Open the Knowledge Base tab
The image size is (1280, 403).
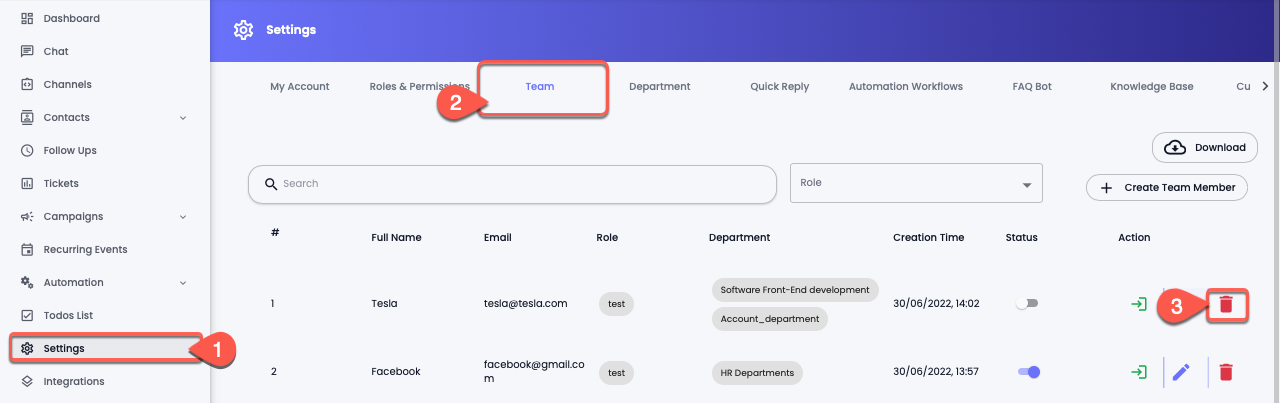coord(1152,86)
